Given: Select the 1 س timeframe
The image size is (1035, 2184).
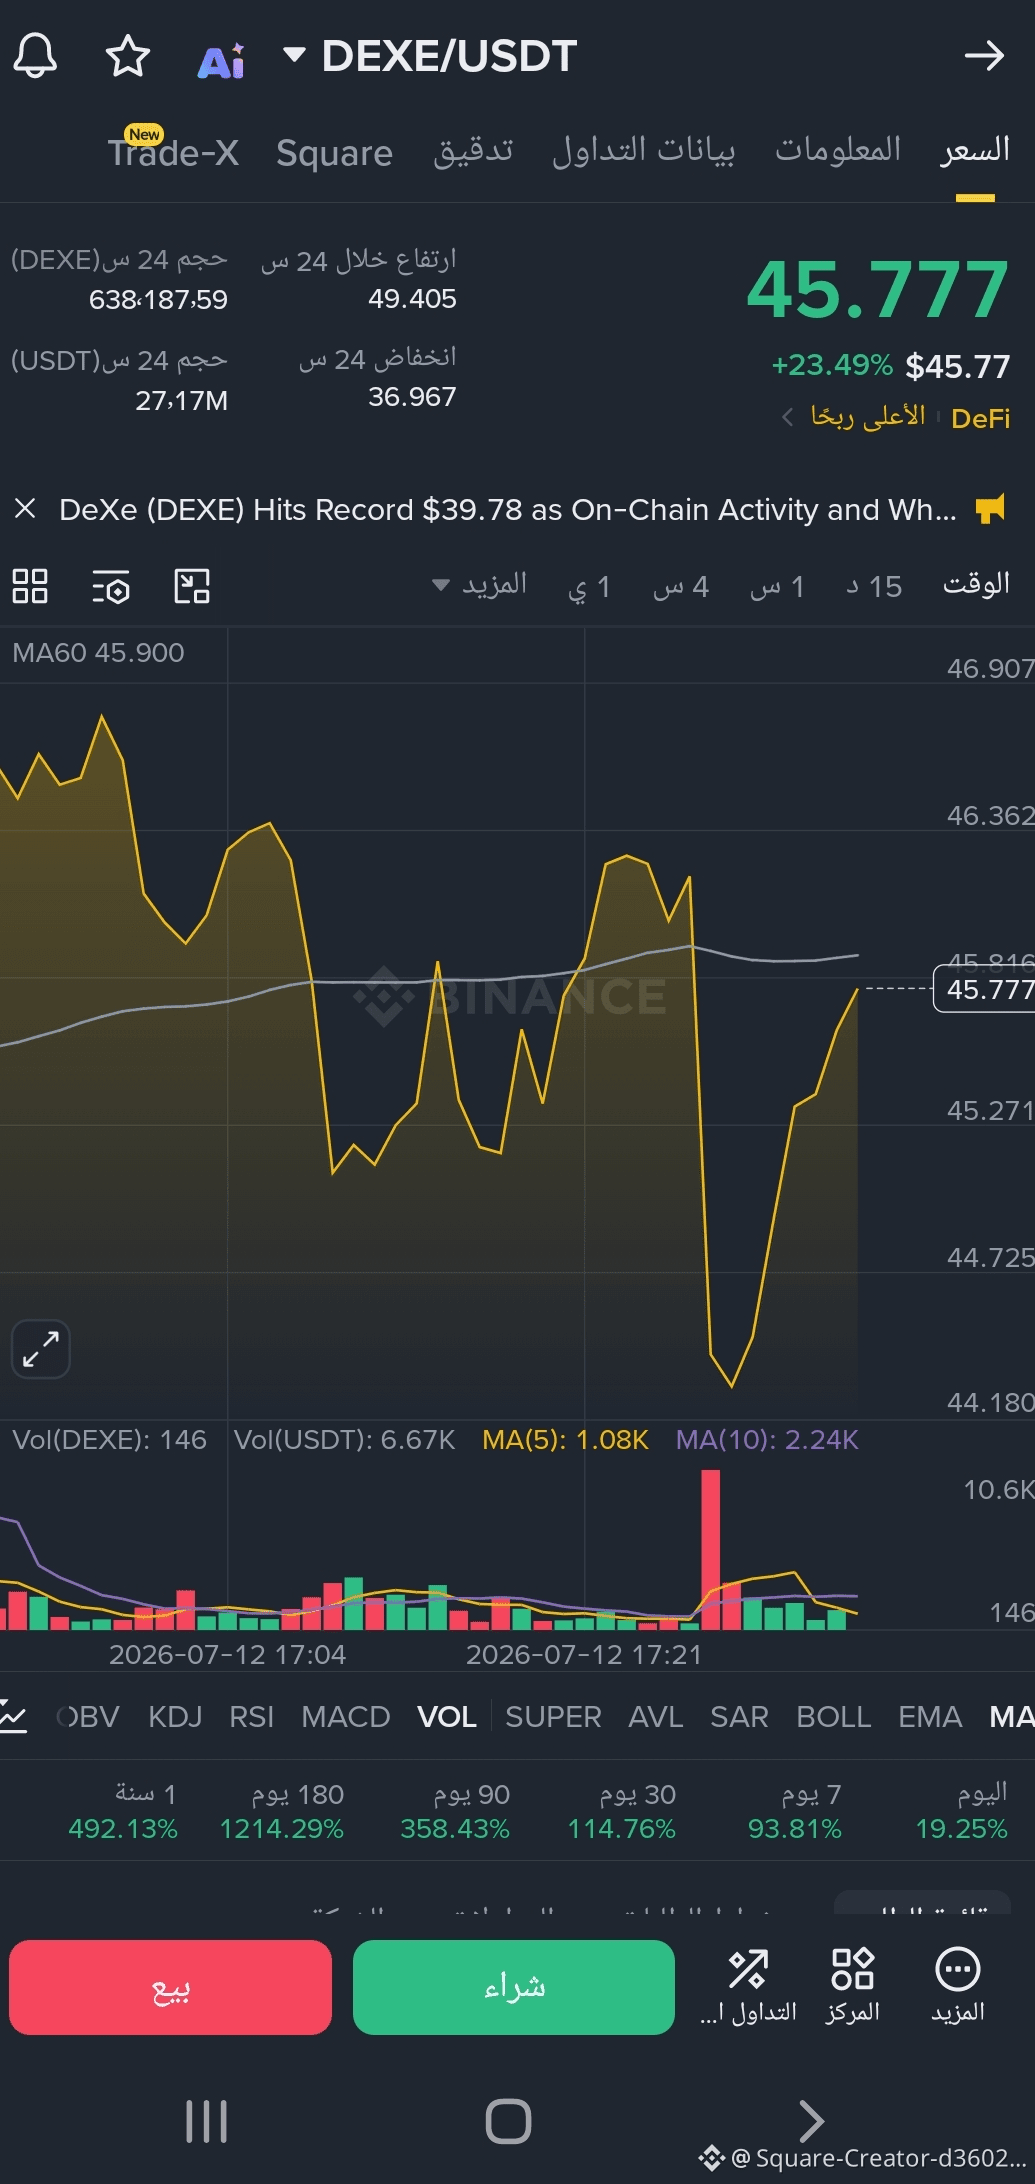Looking at the screenshot, I should (x=777, y=586).
